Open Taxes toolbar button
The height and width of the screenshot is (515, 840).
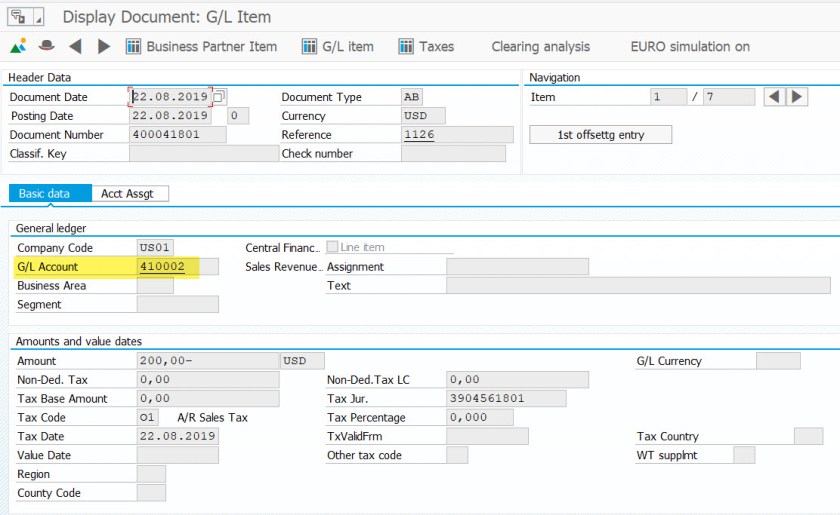tap(437, 47)
